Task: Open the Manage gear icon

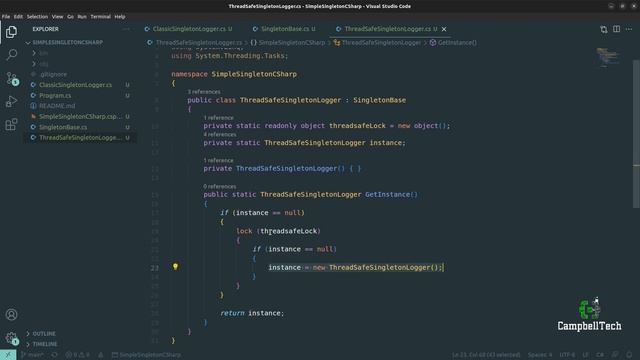Action: point(11,338)
